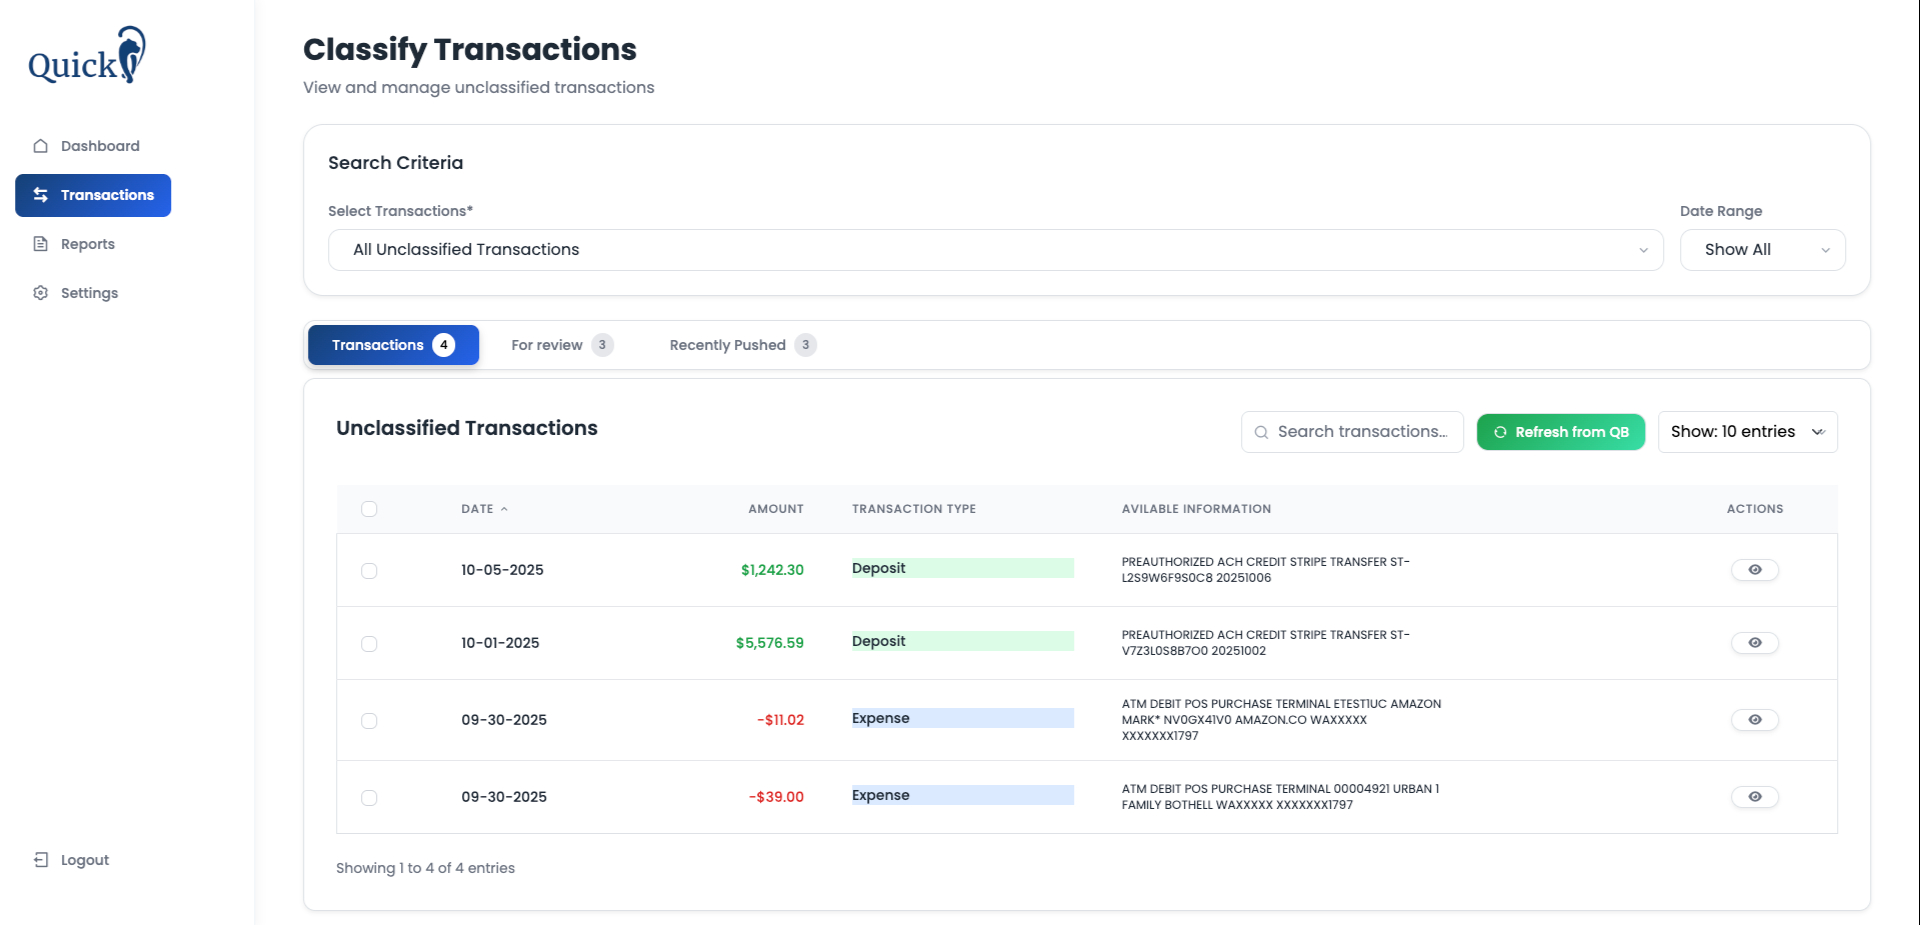
Task: View details of the -$39.00 expense
Action: click(x=1754, y=797)
